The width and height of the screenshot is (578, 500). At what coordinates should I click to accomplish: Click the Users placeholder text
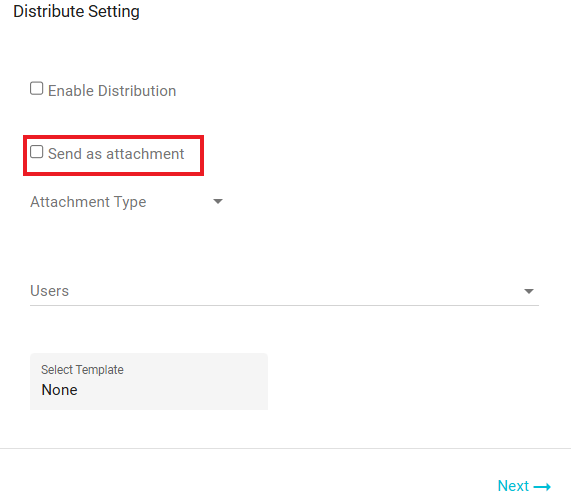coord(49,291)
